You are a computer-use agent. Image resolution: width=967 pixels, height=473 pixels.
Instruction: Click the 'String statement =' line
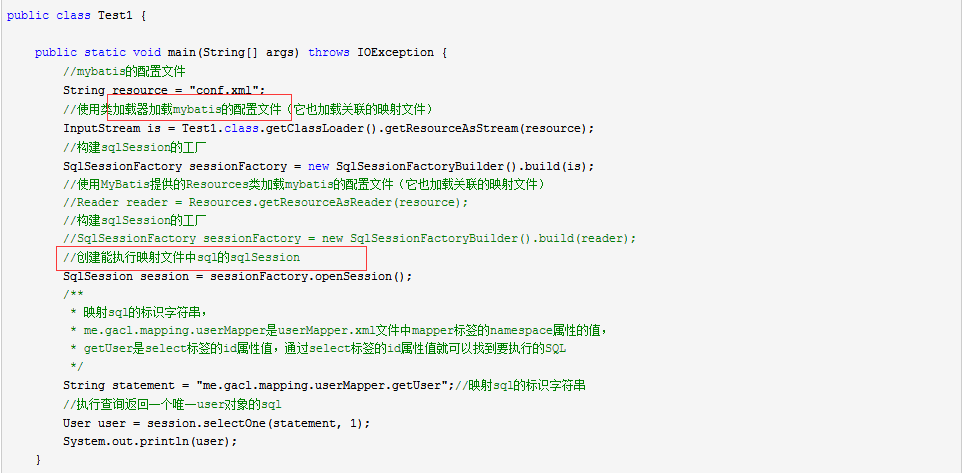[324, 385]
